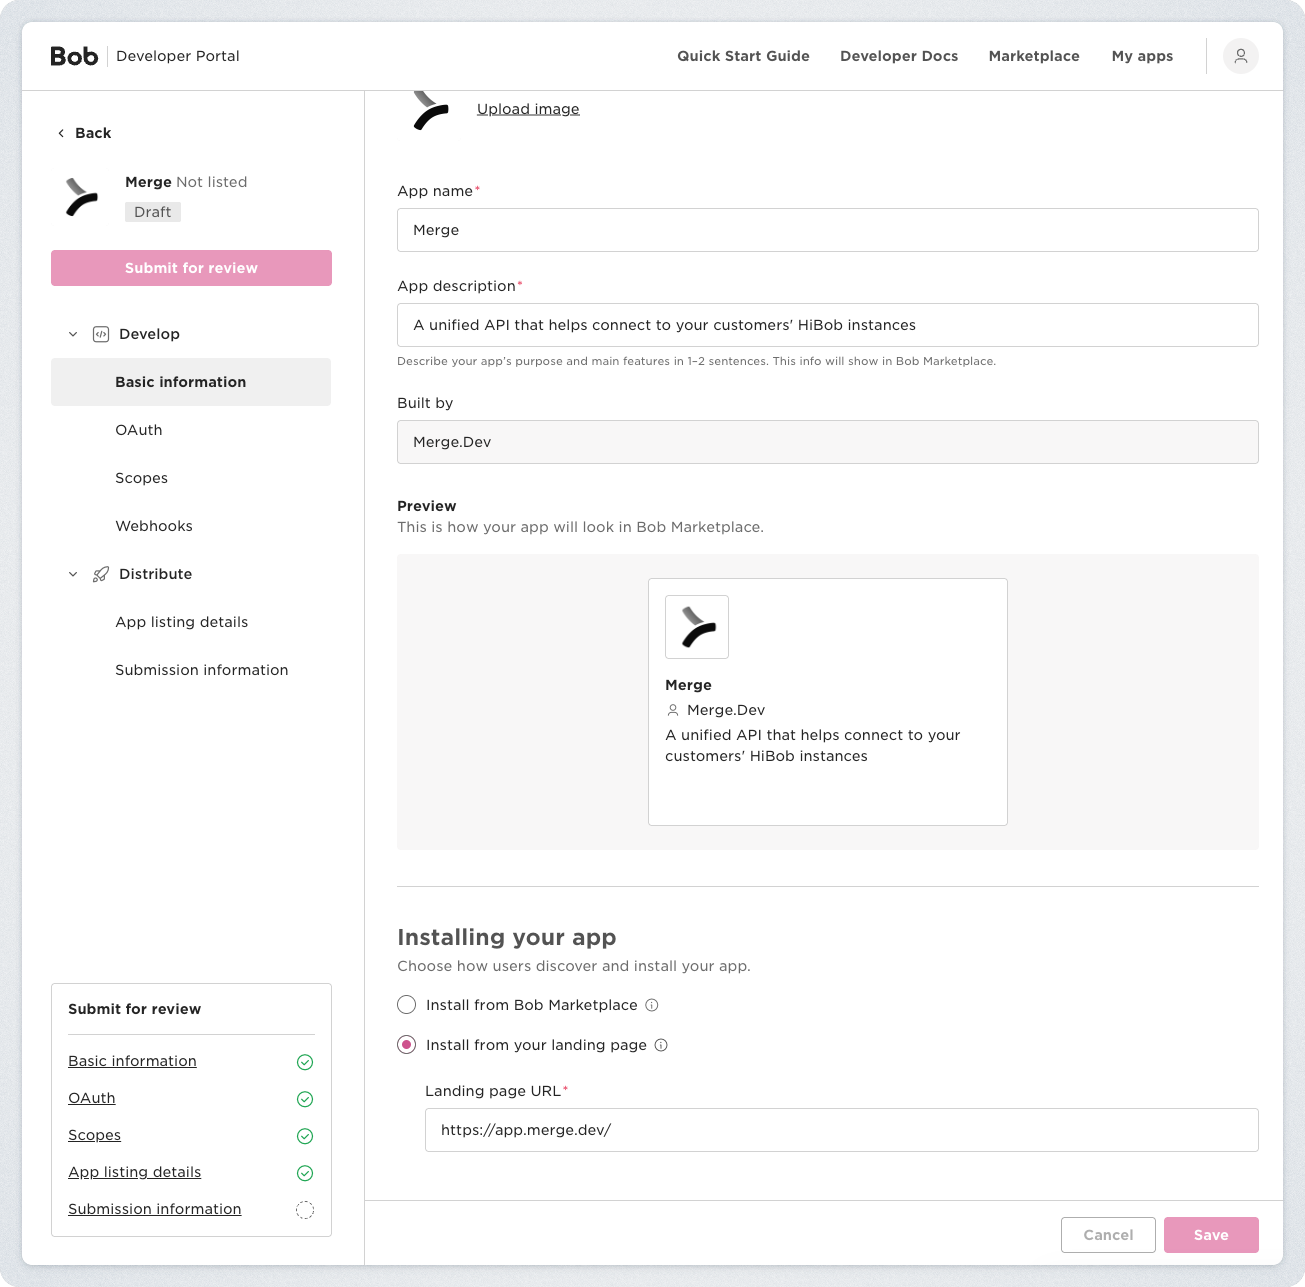Click the person icon beside Merge.Dev in preview
Viewport: 1305px width, 1287px height.
[673, 710]
